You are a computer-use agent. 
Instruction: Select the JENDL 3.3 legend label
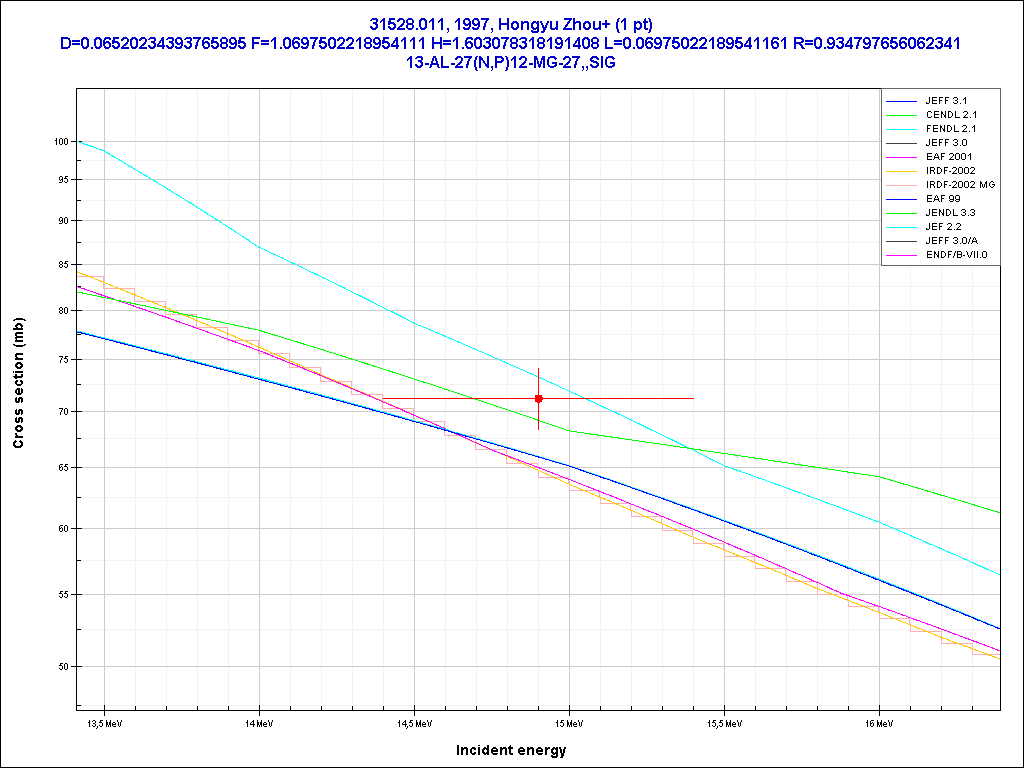pos(951,213)
